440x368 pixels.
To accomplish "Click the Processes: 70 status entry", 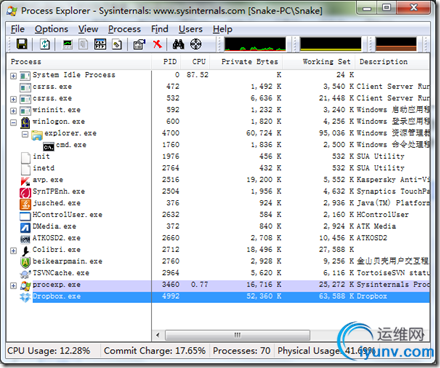I will point(242,351).
